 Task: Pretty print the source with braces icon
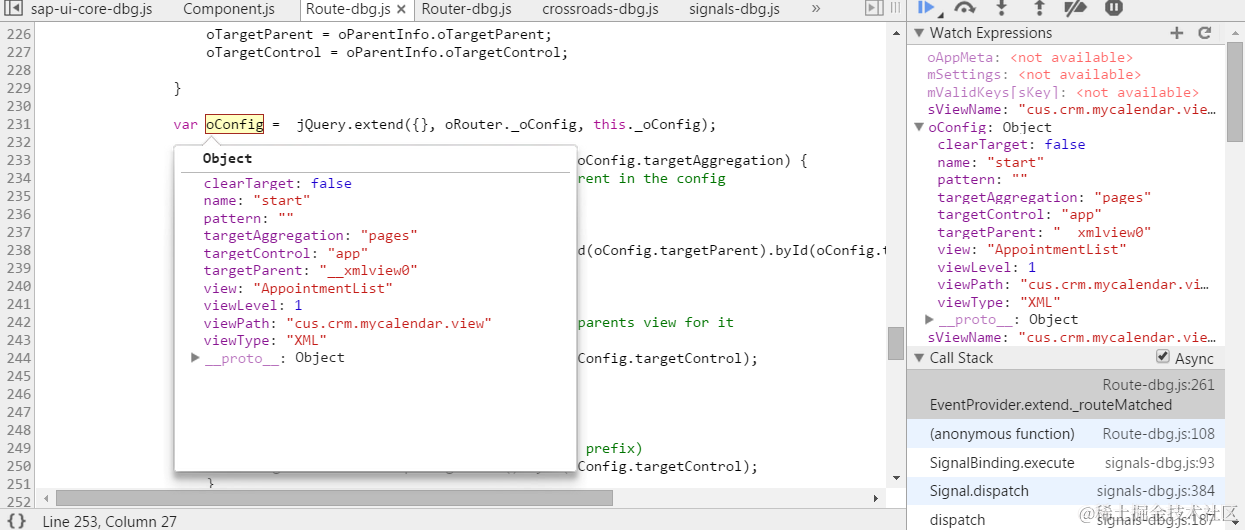(x=17, y=521)
